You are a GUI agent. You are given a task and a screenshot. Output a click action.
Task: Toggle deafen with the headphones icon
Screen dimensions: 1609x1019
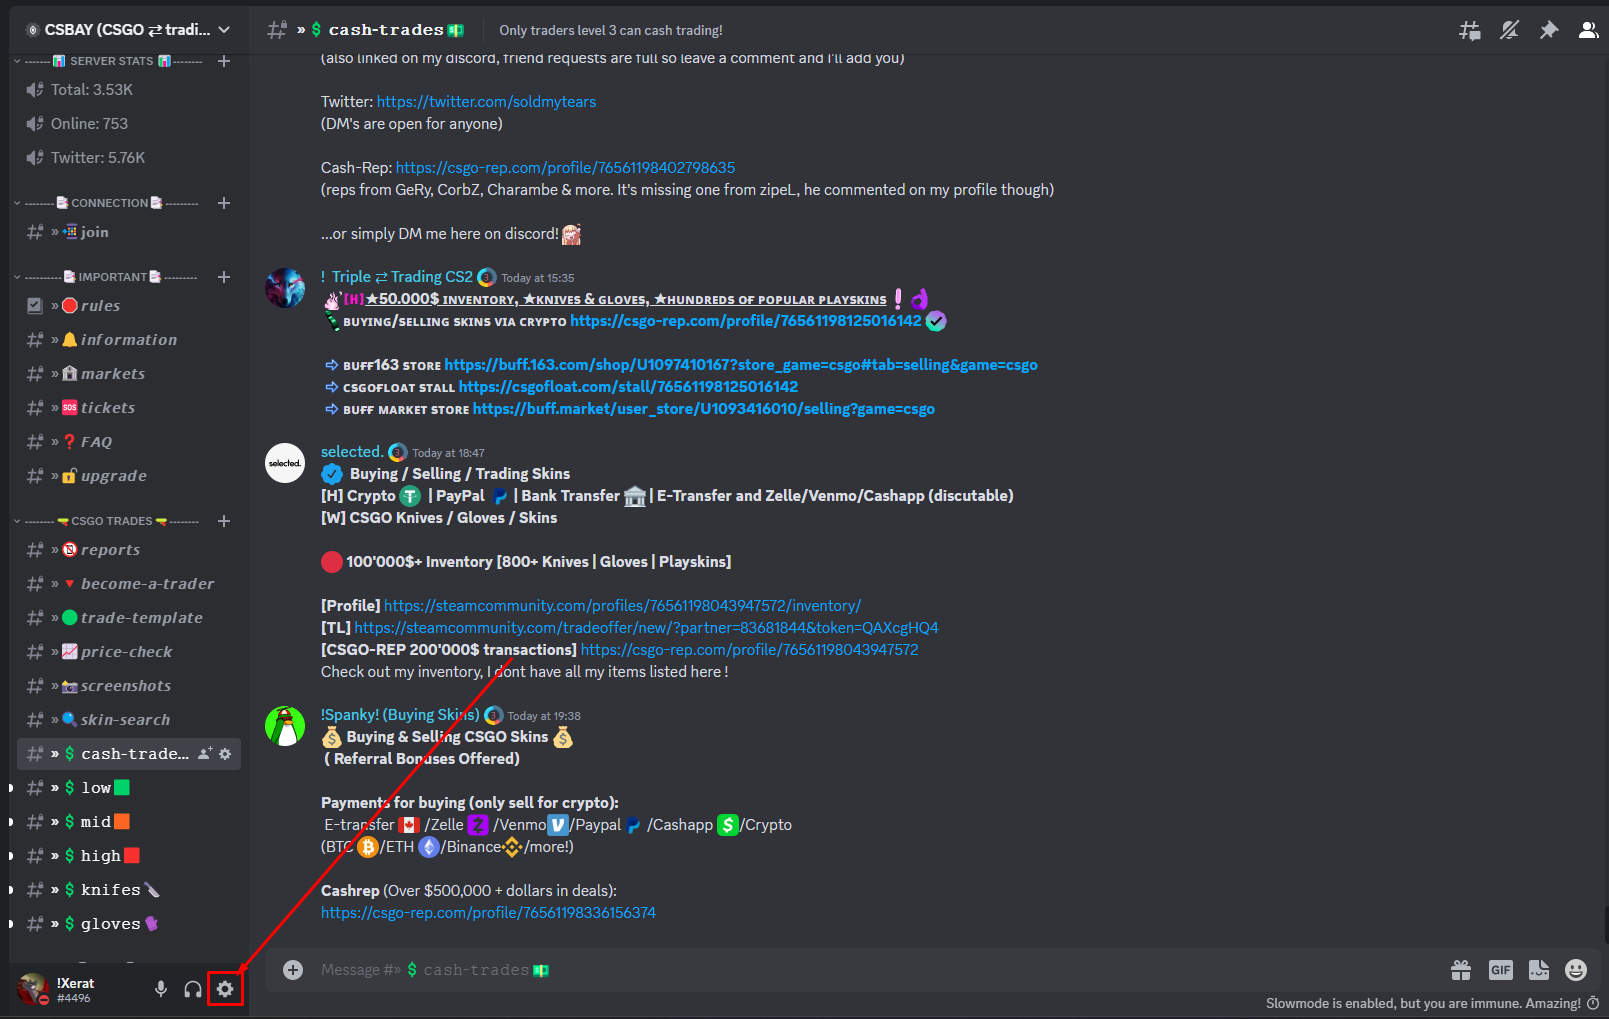[193, 989]
